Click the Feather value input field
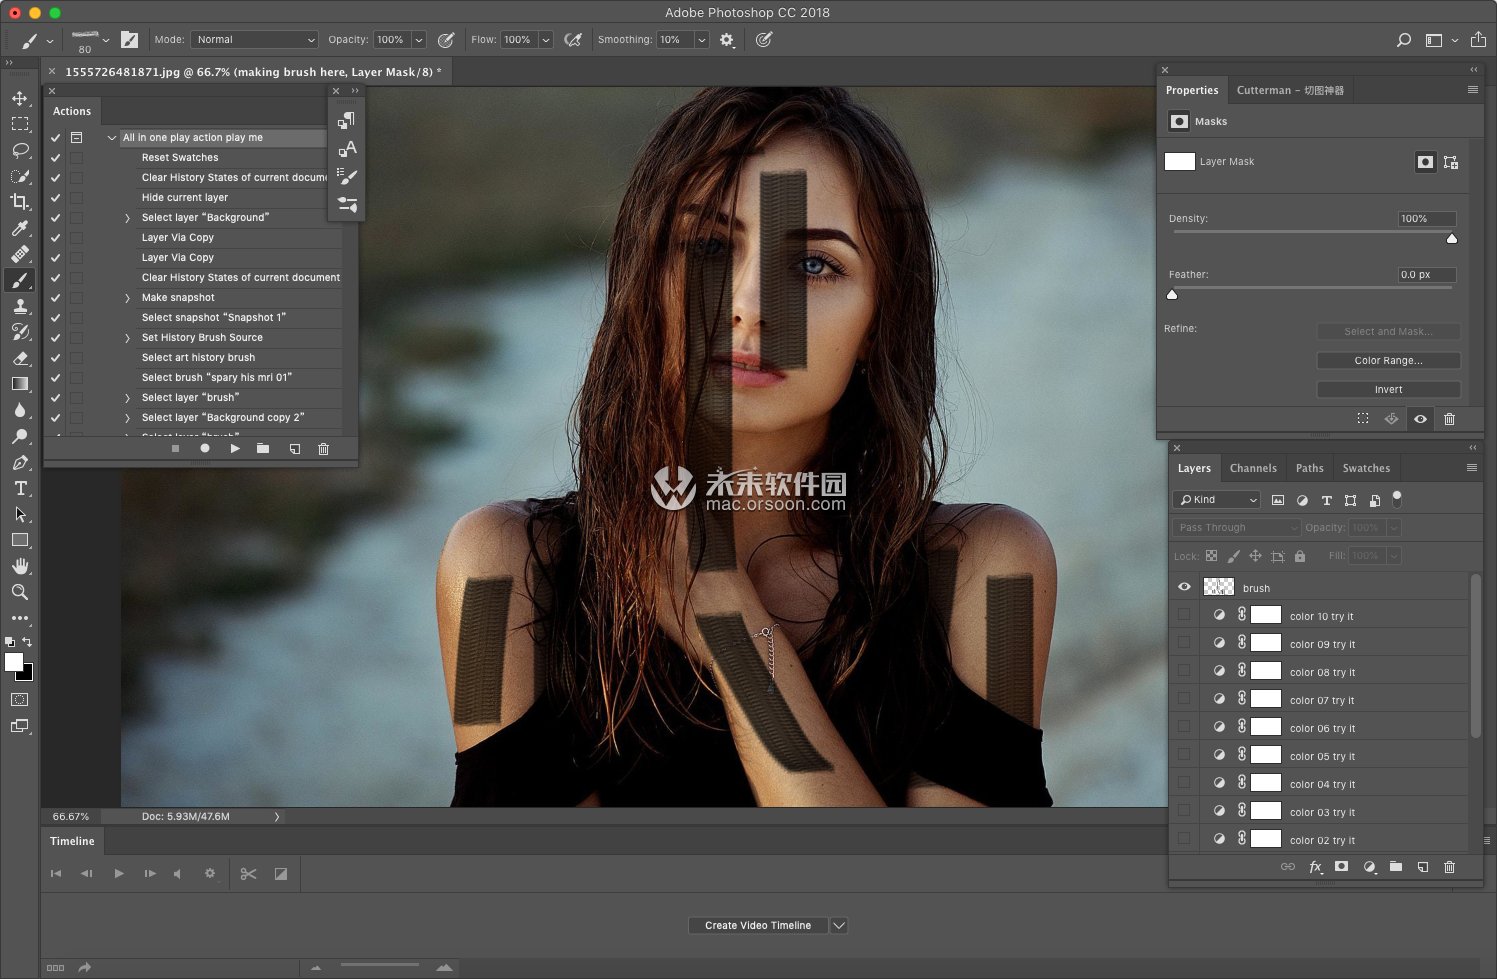Image resolution: width=1497 pixels, height=979 pixels. (1425, 275)
